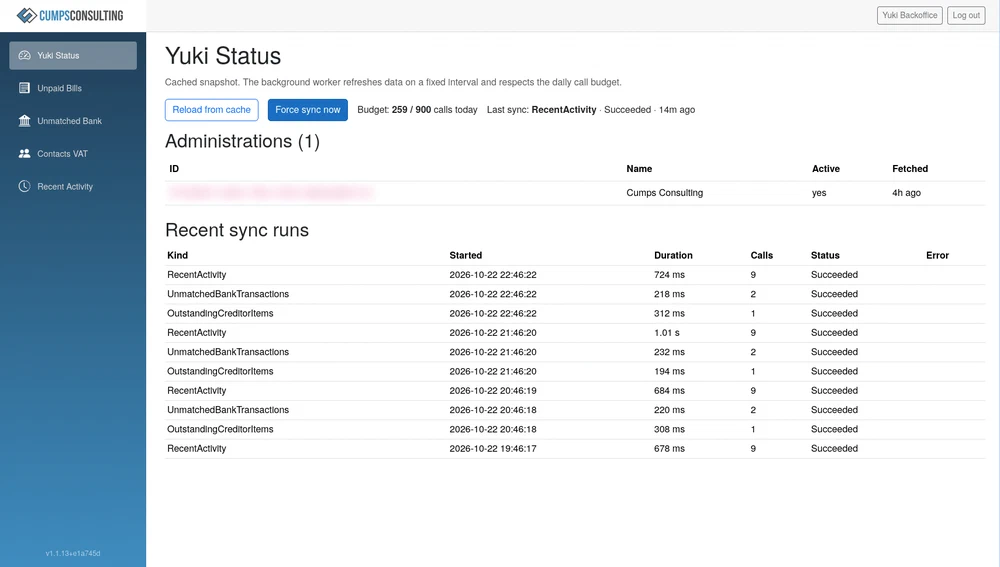The image size is (1000, 567).
Task: Click the version label v1.1.13+e1a745d
Action: click(73, 553)
